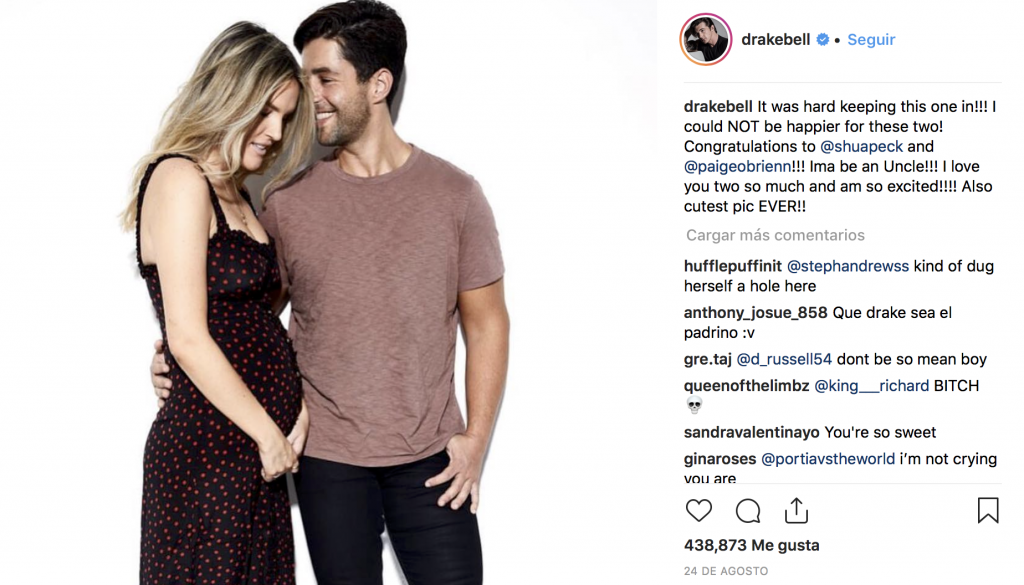Viewport: 1024px width, 585px height.
Task: View the anthony_josue_858 profile
Action: click(756, 313)
